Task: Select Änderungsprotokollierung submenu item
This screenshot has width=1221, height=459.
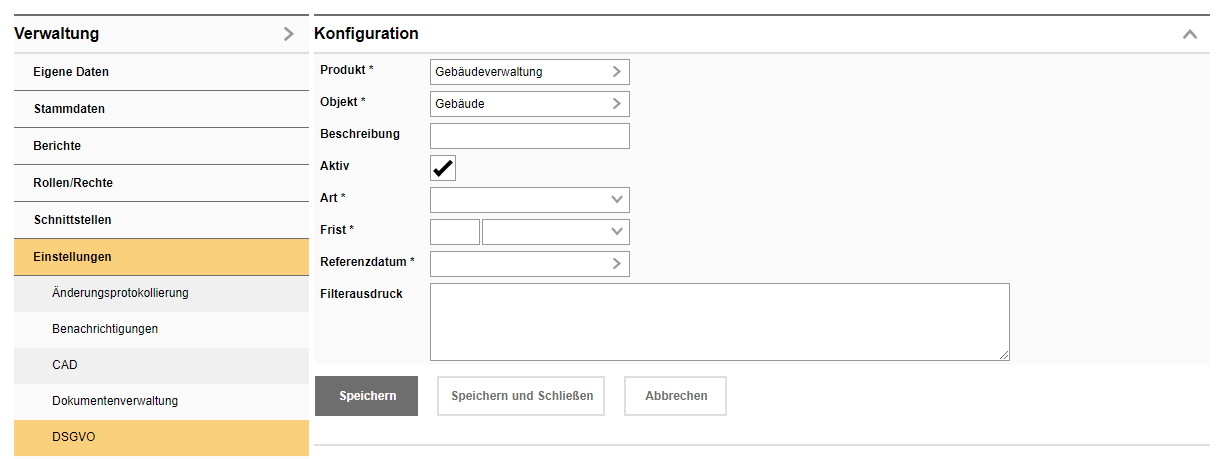Action: [120, 293]
